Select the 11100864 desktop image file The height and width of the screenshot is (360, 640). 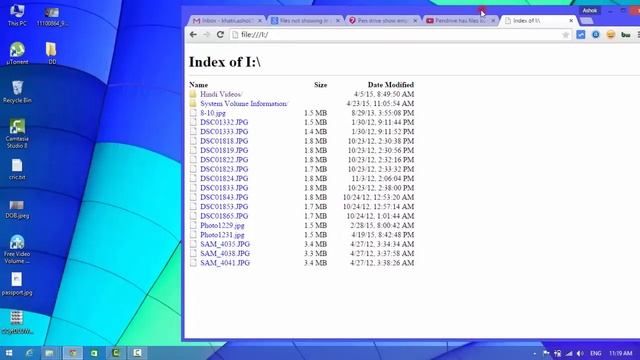52,16
